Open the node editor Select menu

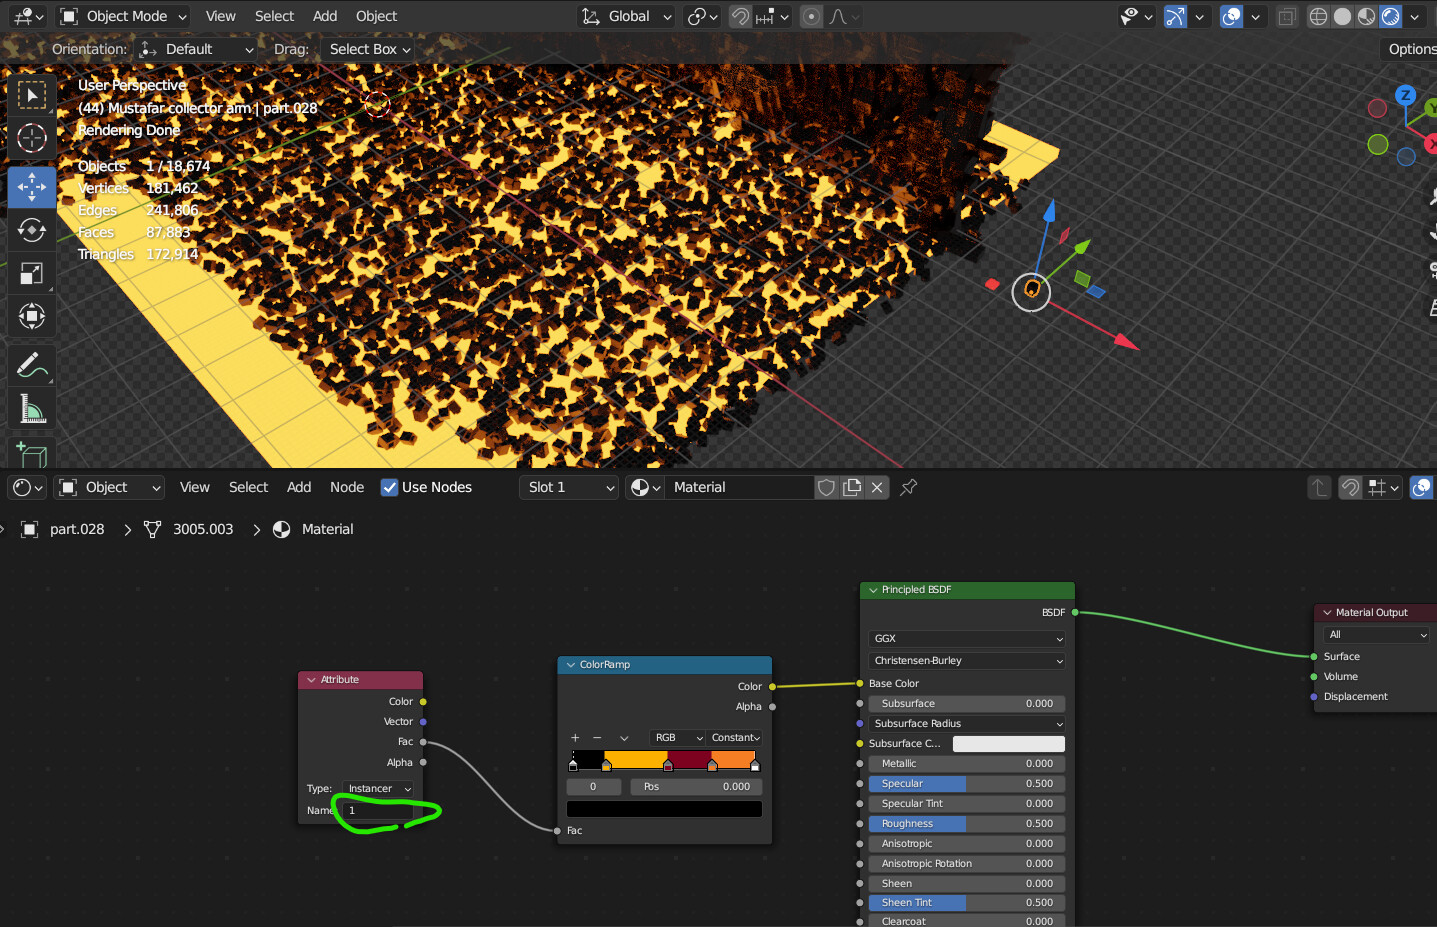pyautogui.click(x=248, y=487)
